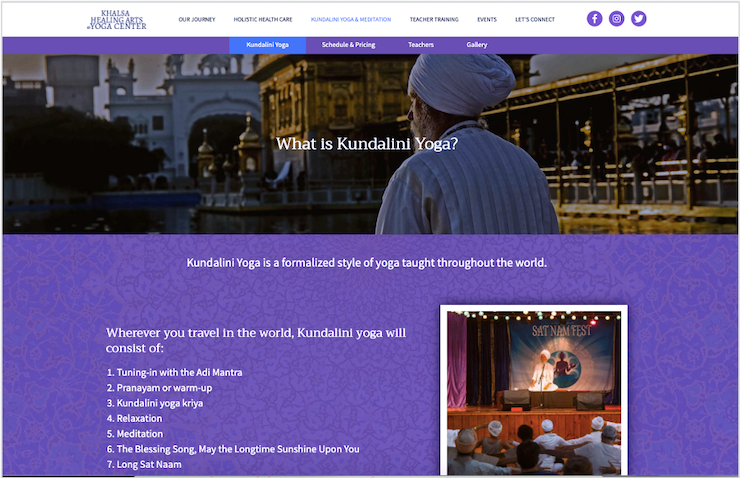Select the Kundalini Yoga sub-tab

pyautogui.click(x=268, y=45)
